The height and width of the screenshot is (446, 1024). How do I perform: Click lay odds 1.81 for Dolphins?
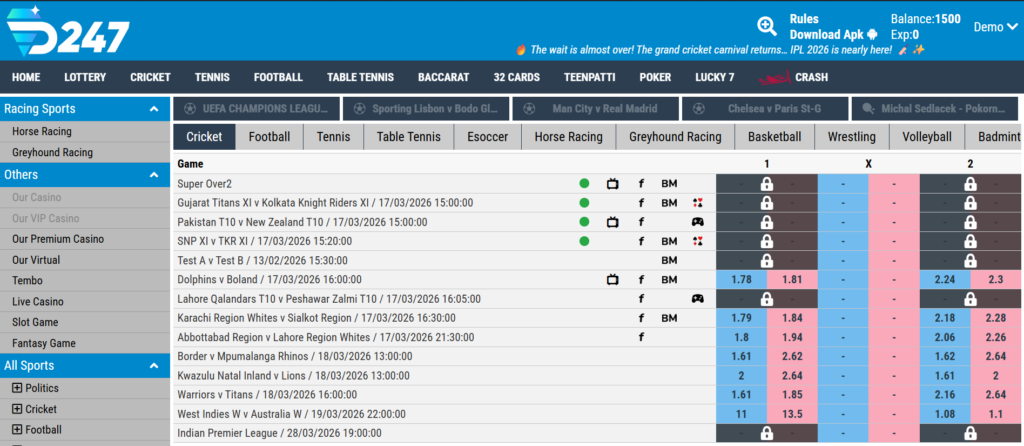click(792, 279)
